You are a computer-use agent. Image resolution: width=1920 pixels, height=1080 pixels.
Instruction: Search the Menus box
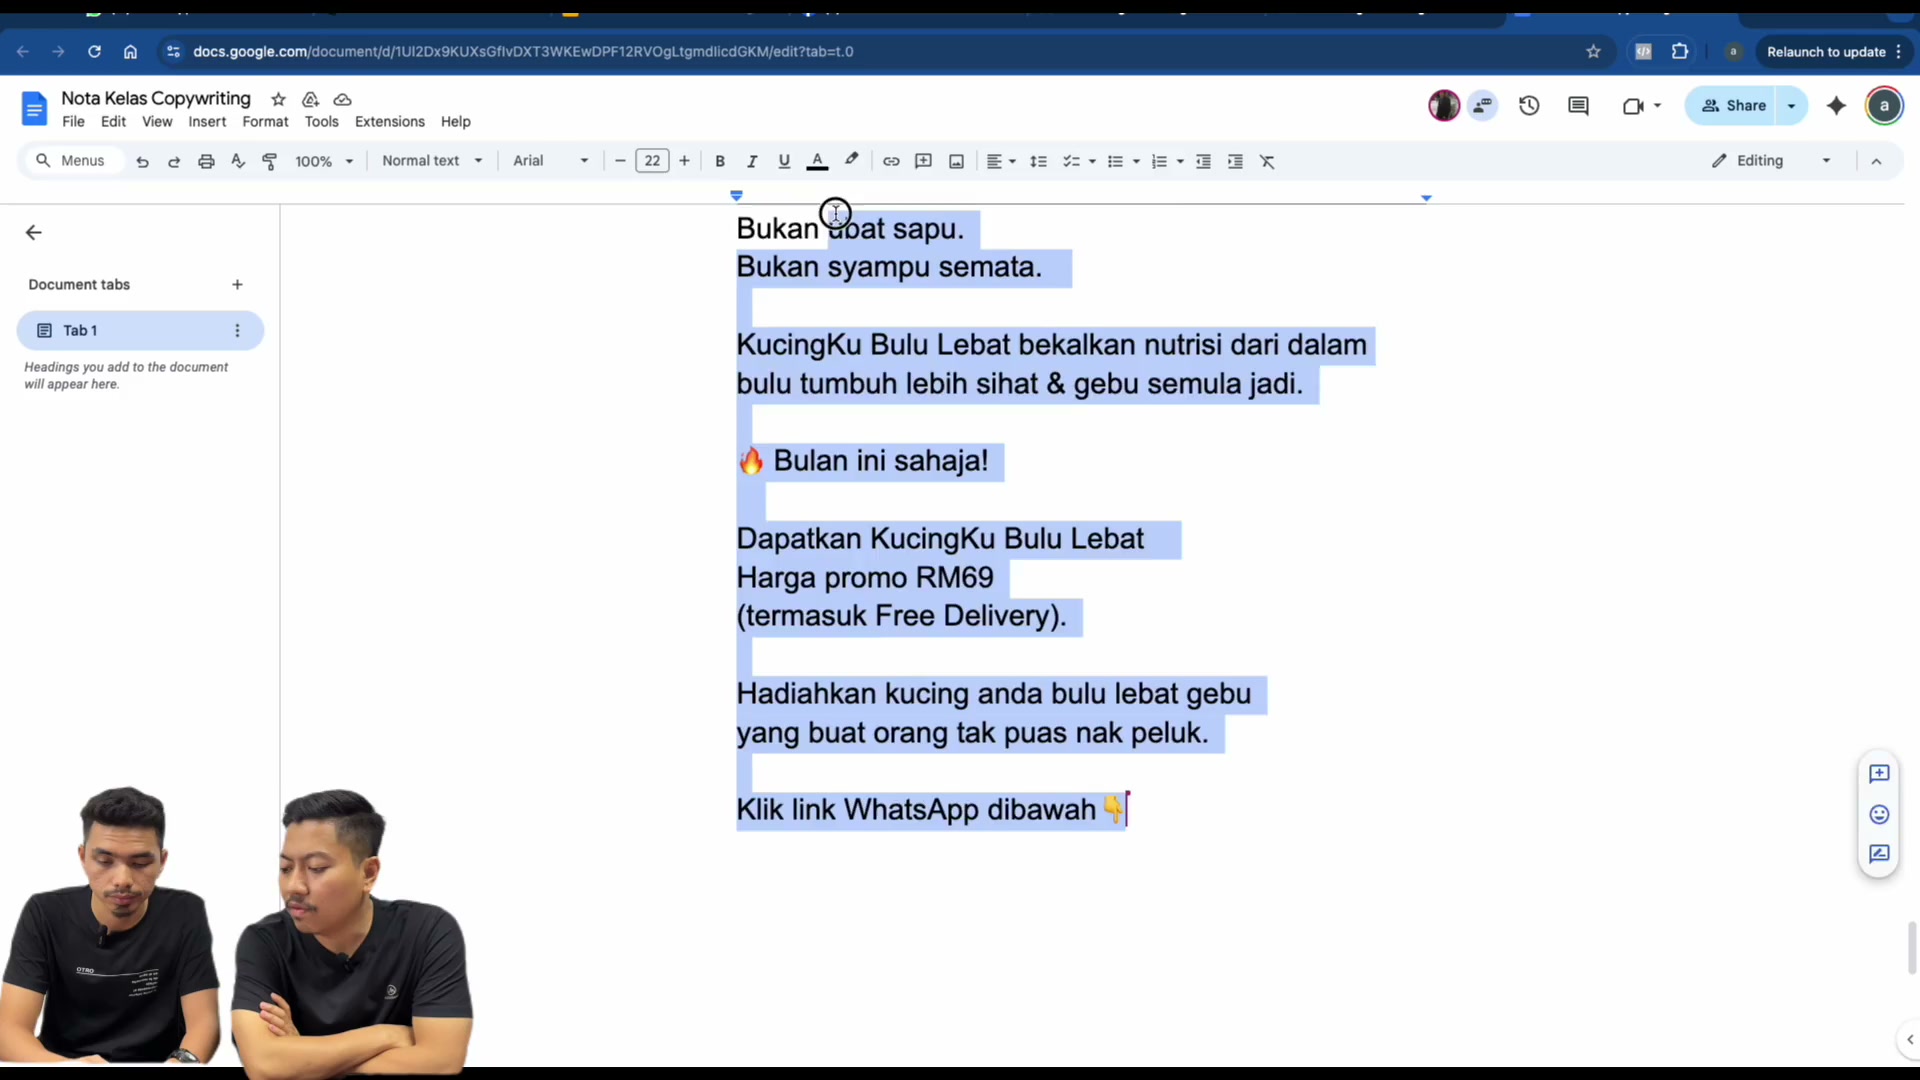tap(75, 161)
